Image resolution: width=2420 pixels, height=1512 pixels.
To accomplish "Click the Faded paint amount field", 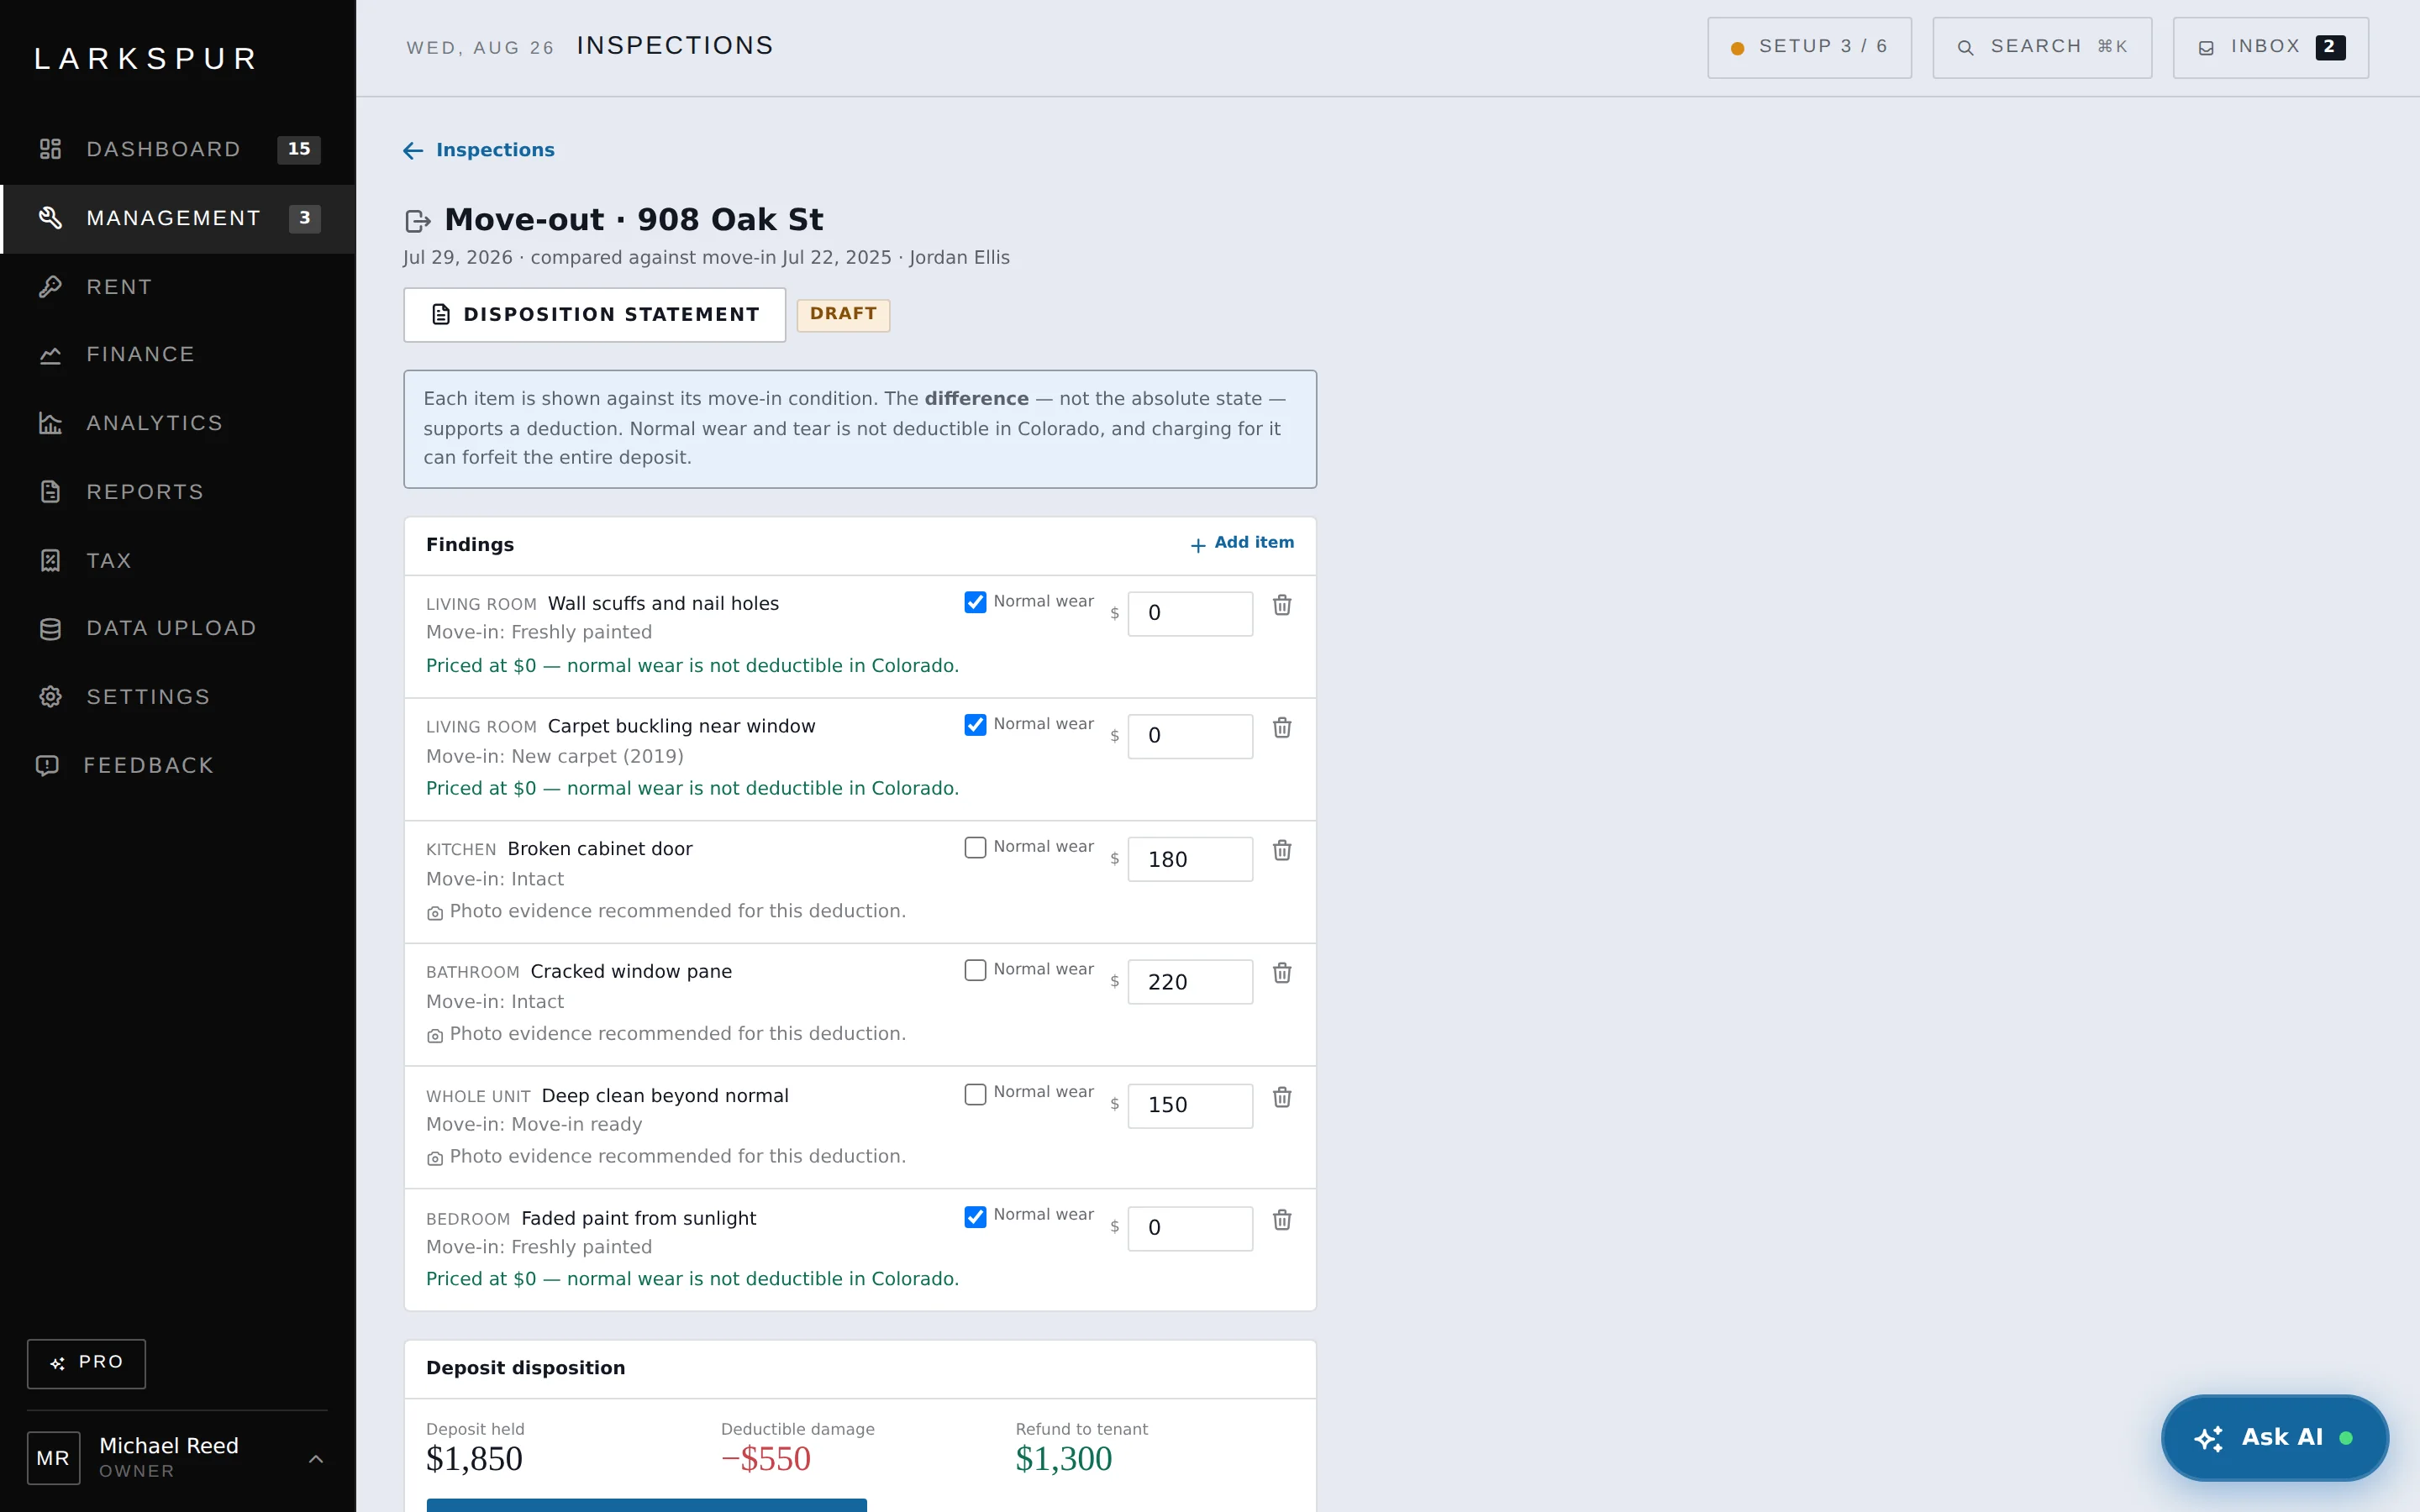I will (x=1190, y=1229).
